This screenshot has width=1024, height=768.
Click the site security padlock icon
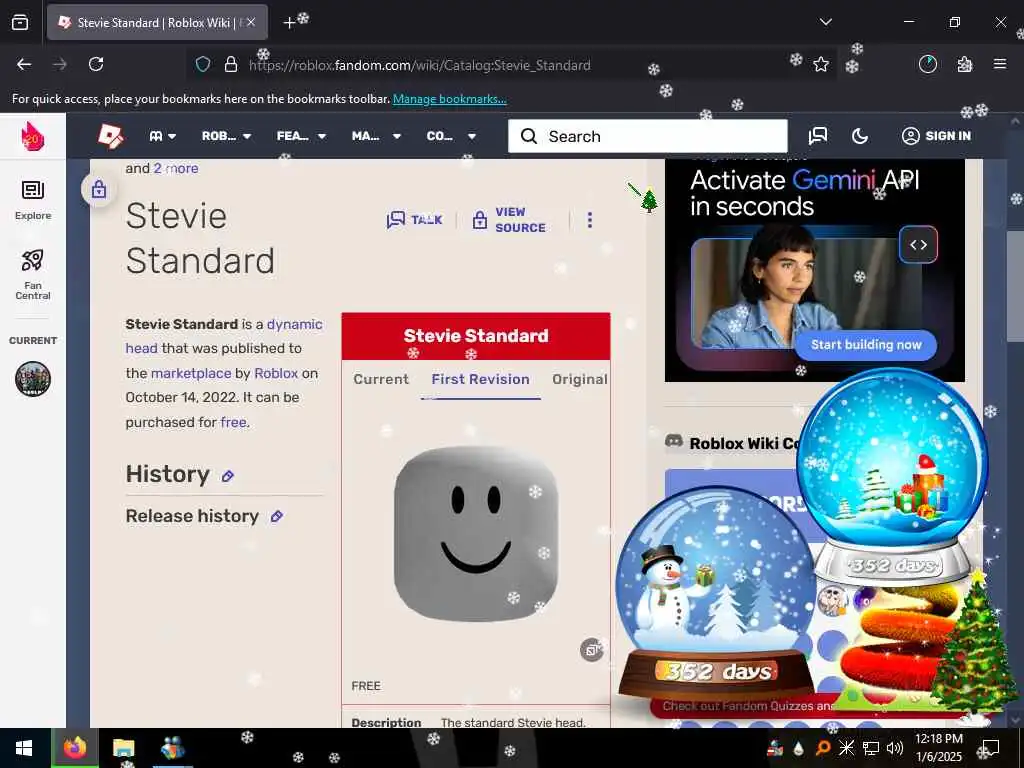pyautogui.click(x=231, y=65)
